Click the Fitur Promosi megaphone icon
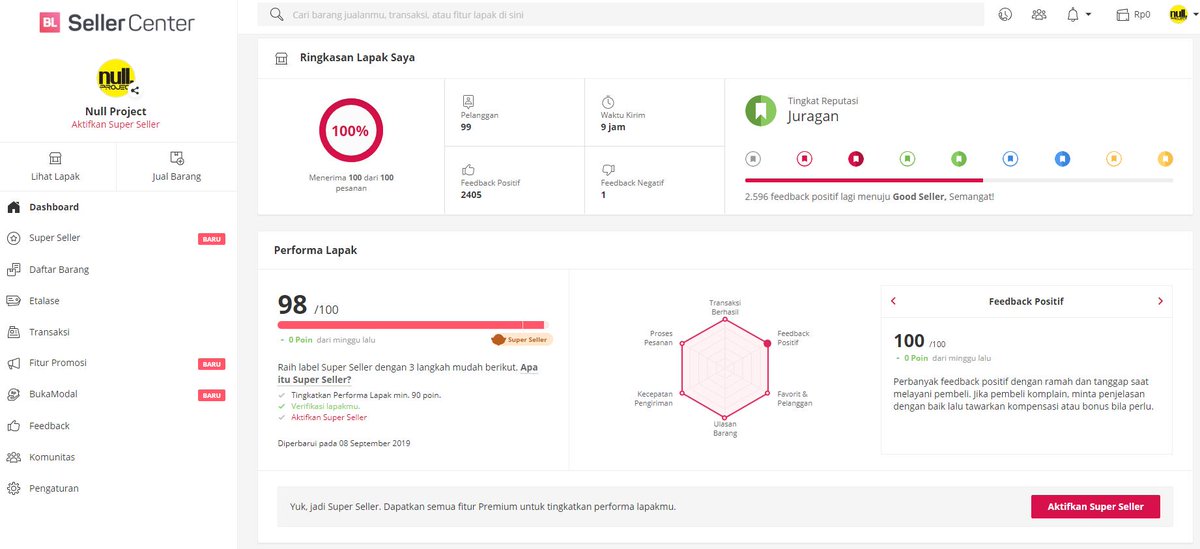The width and height of the screenshot is (1200, 549). click(x=13, y=363)
